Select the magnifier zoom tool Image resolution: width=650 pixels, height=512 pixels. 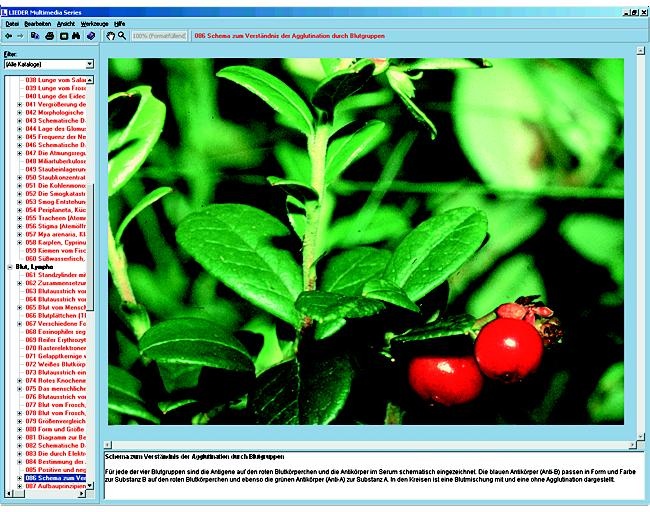pos(122,35)
